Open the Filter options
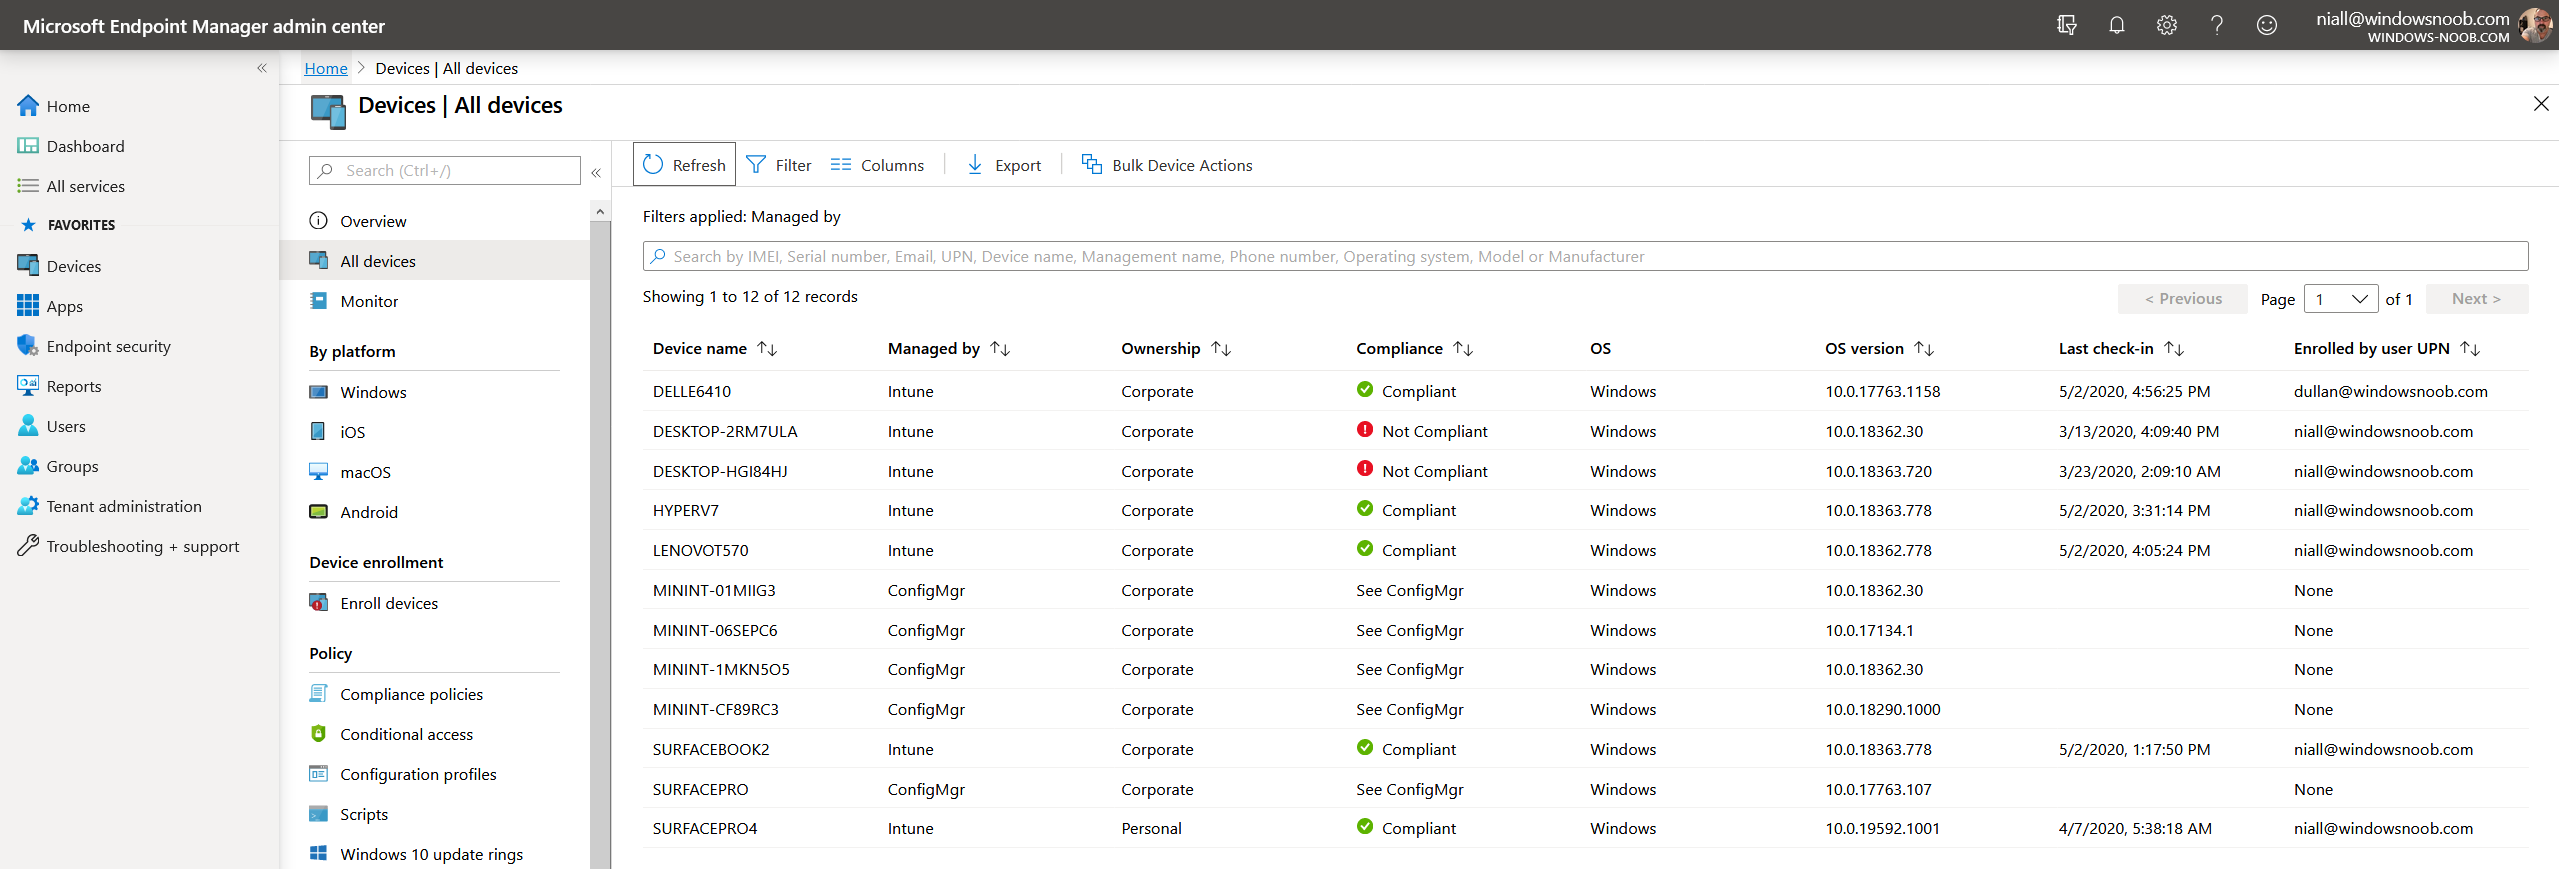This screenshot has height=869, width=2559. tap(779, 165)
